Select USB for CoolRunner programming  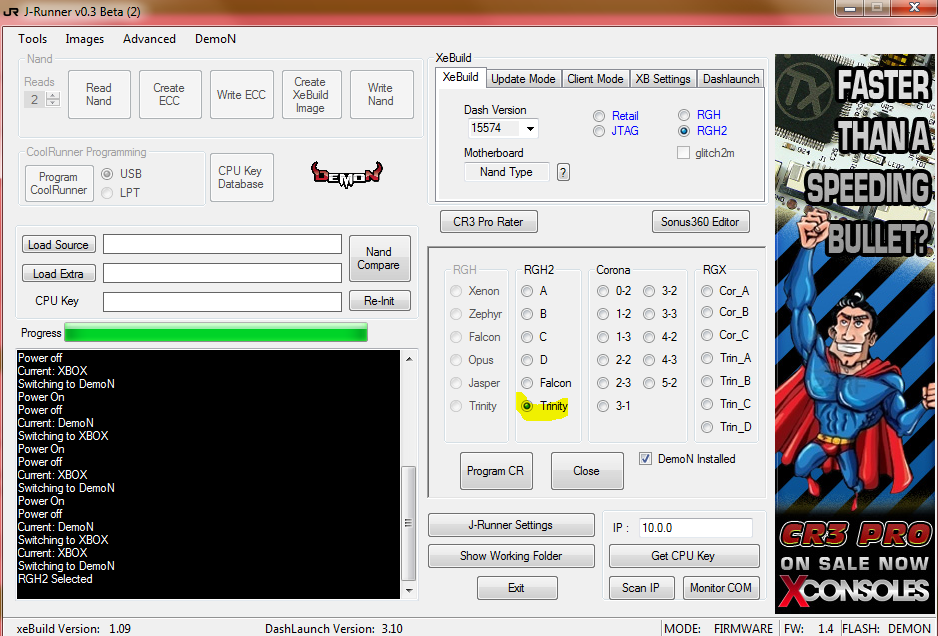(x=107, y=174)
